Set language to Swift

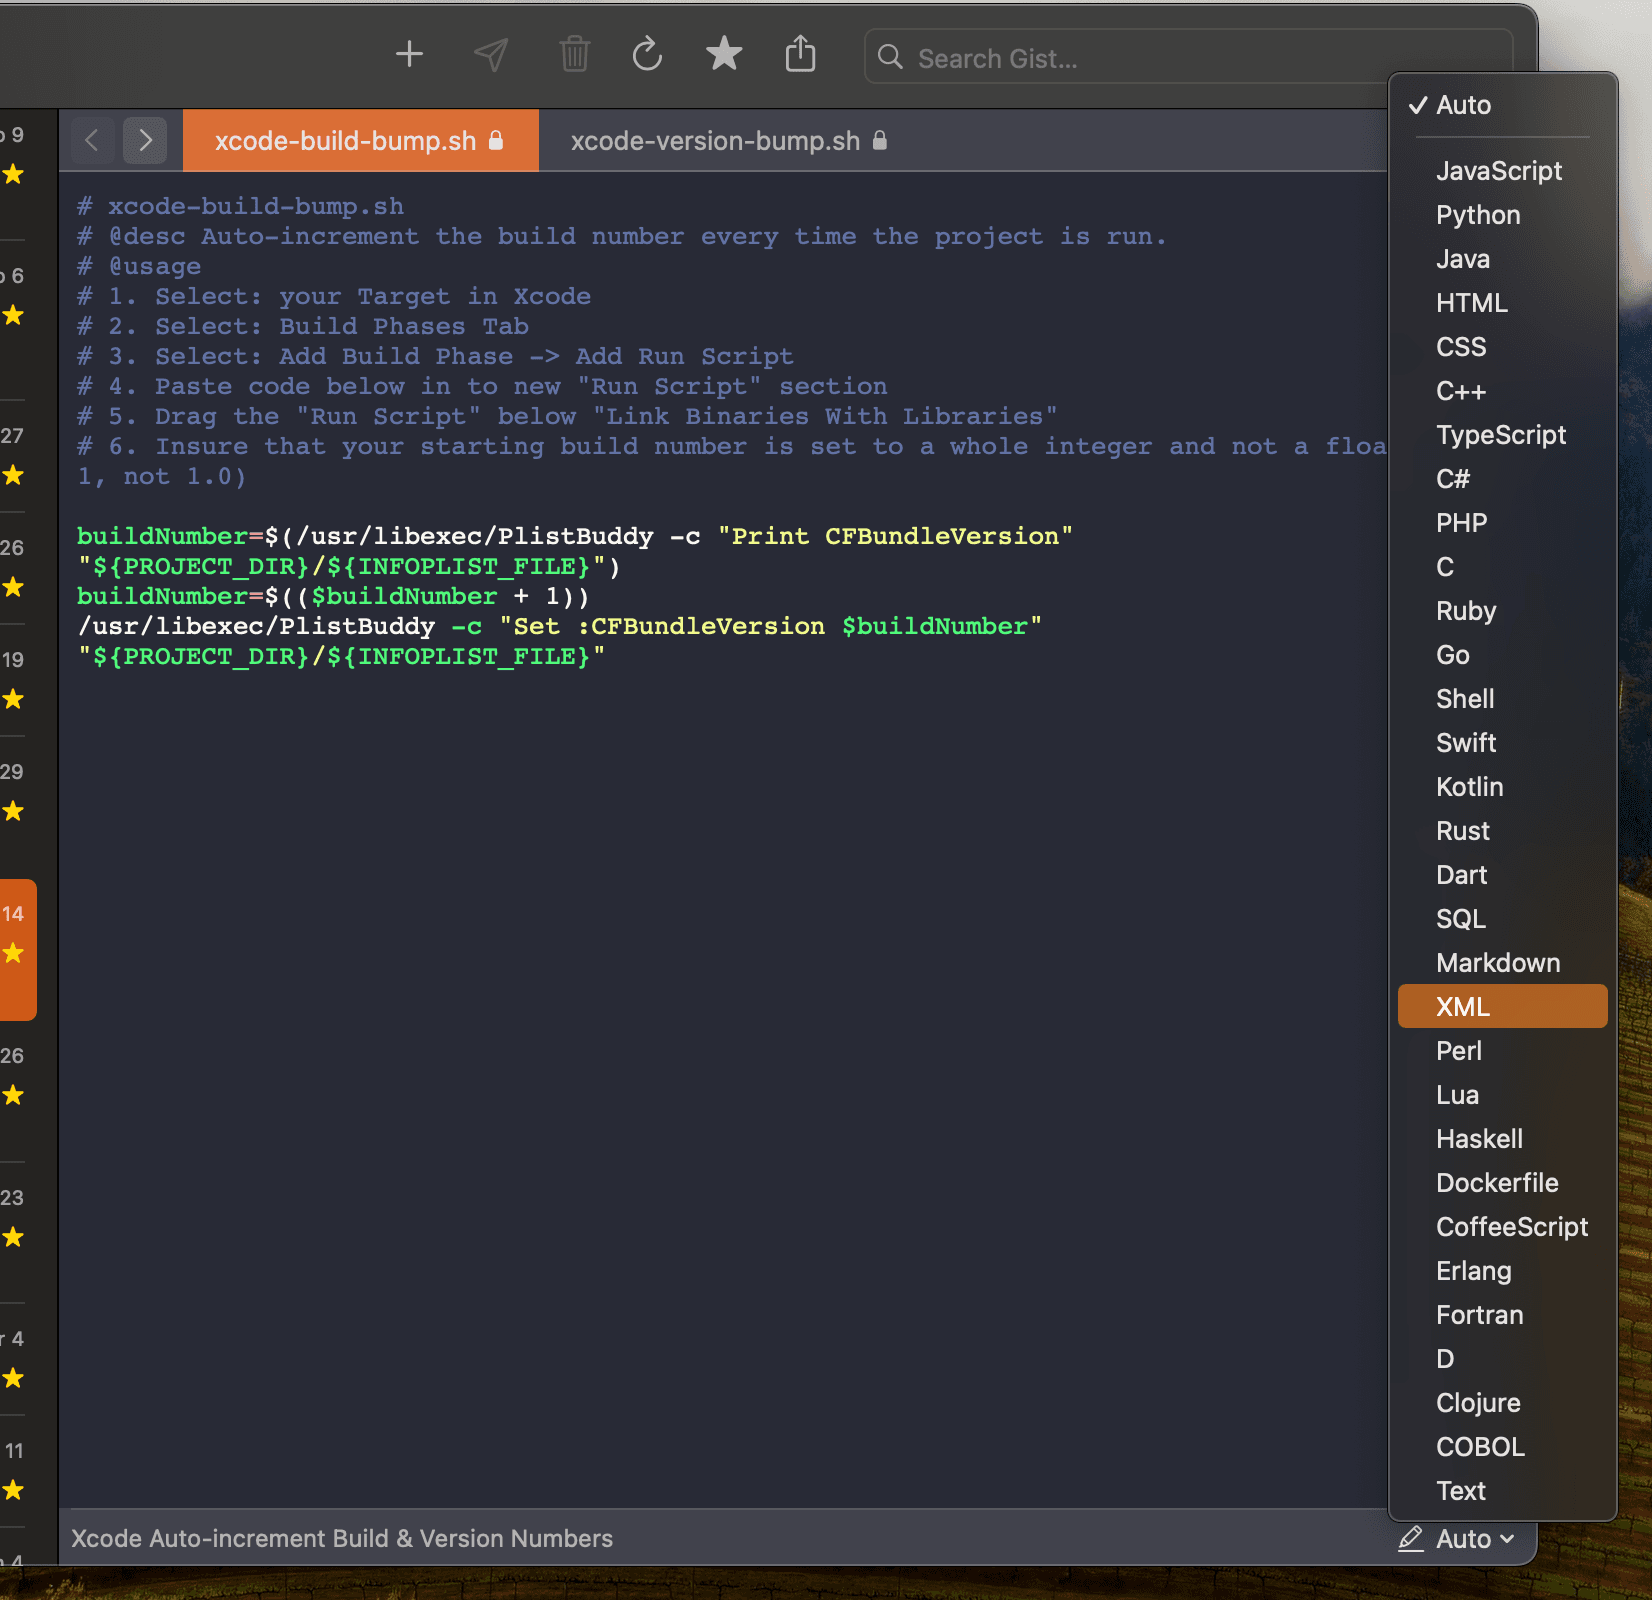coord(1502,743)
